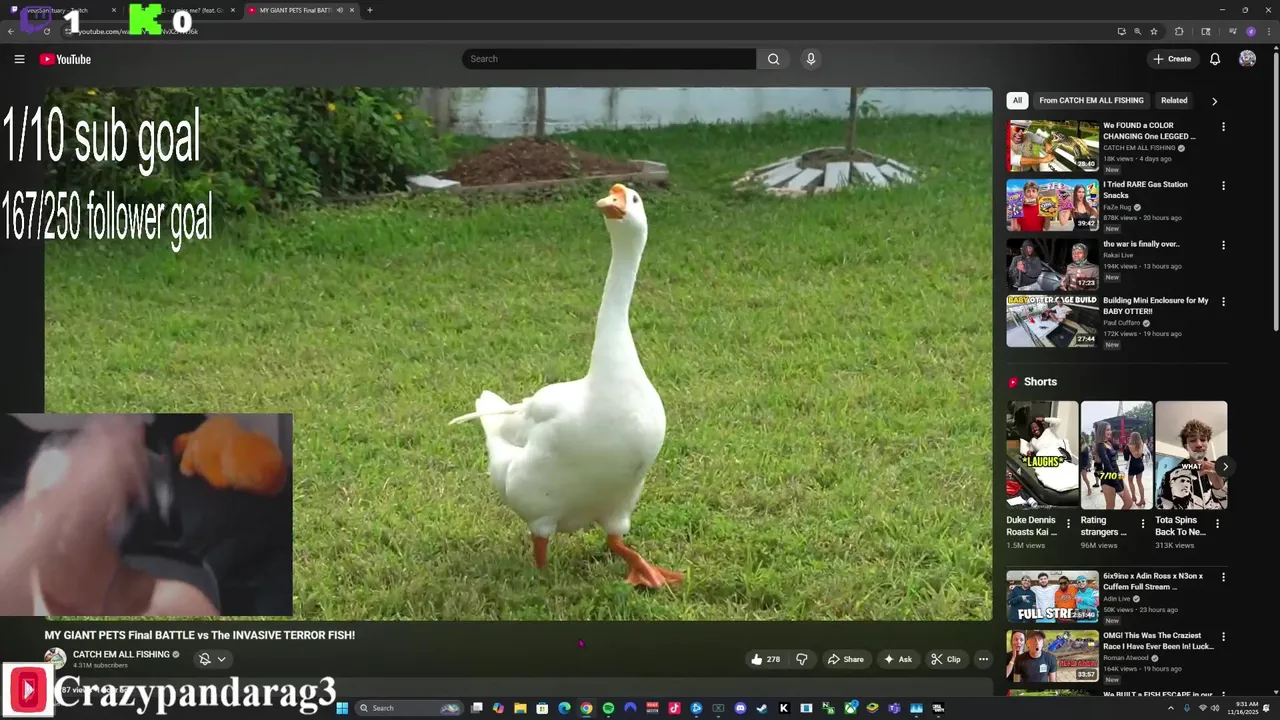Open the Windows Start menu
This screenshot has height=720, width=1280.
(342, 708)
